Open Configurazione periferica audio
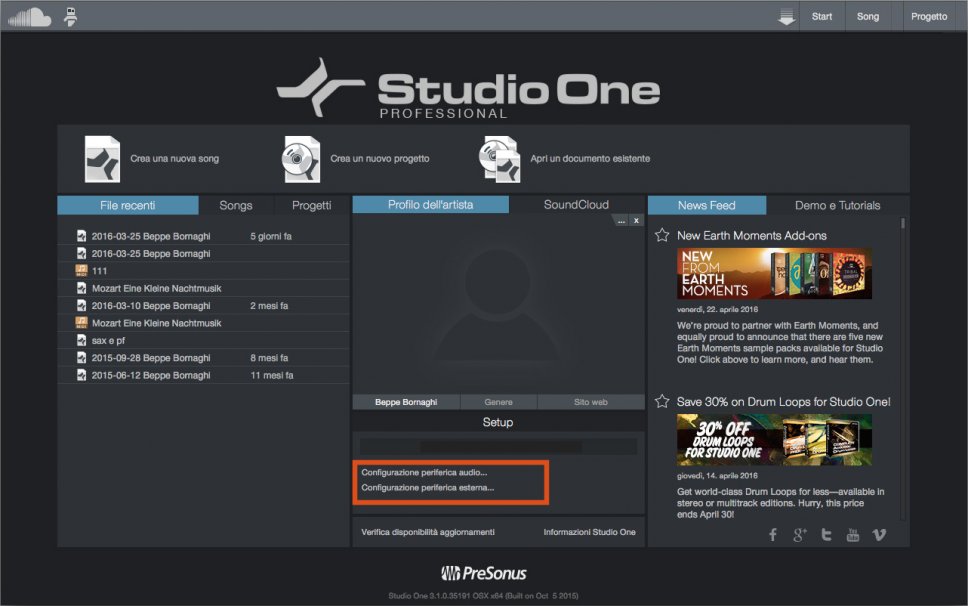The width and height of the screenshot is (968, 606). tap(424, 472)
